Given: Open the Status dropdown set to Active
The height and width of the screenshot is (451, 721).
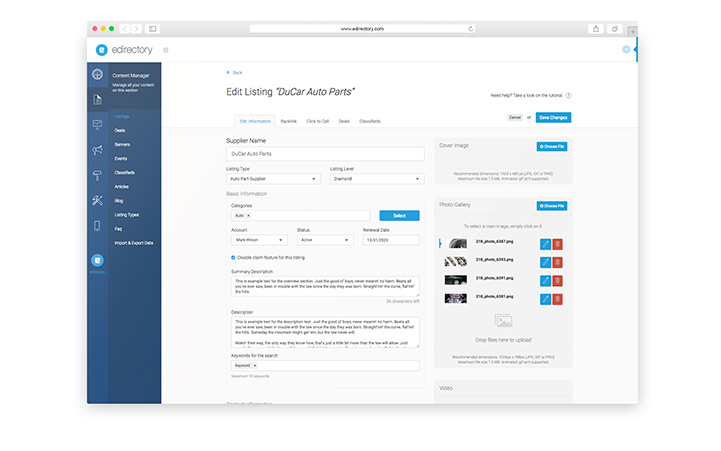Looking at the screenshot, I should 325,240.
